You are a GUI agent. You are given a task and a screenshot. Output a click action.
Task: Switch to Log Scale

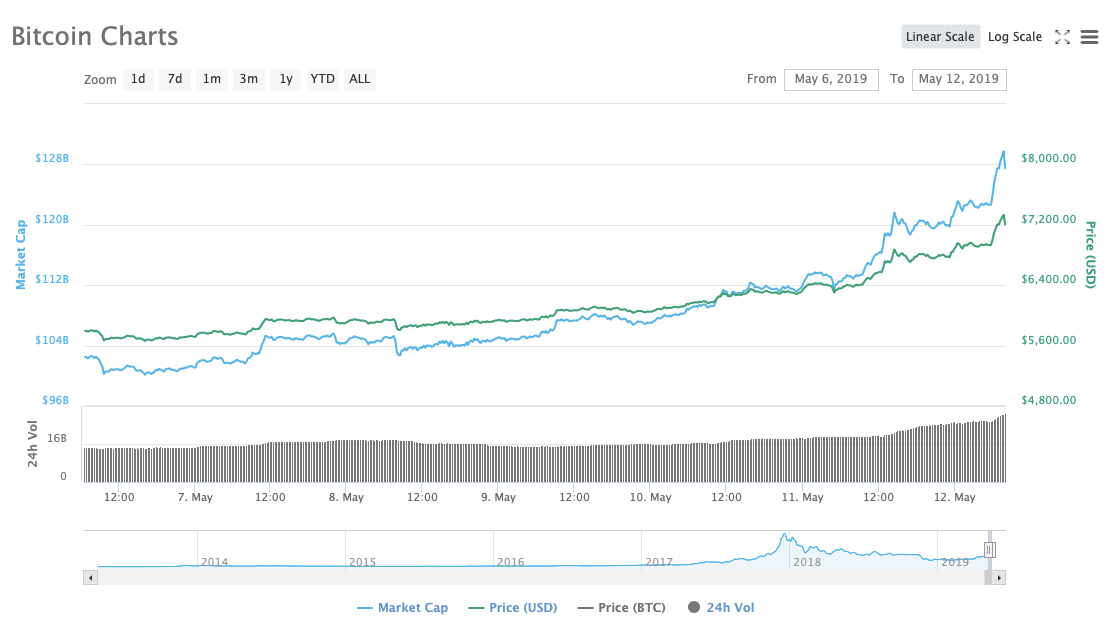1014,37
